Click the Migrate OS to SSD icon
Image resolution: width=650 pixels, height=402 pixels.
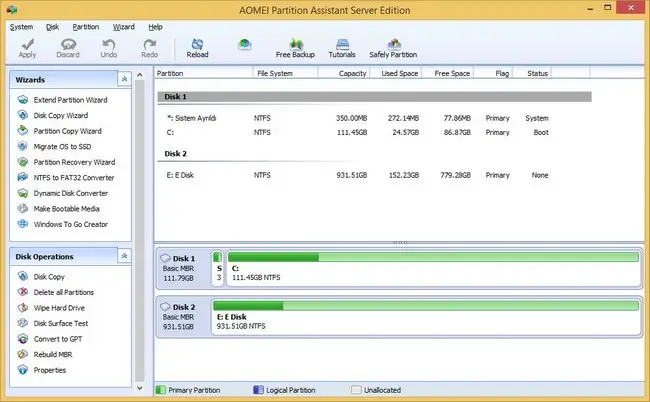tap(23, 146)
